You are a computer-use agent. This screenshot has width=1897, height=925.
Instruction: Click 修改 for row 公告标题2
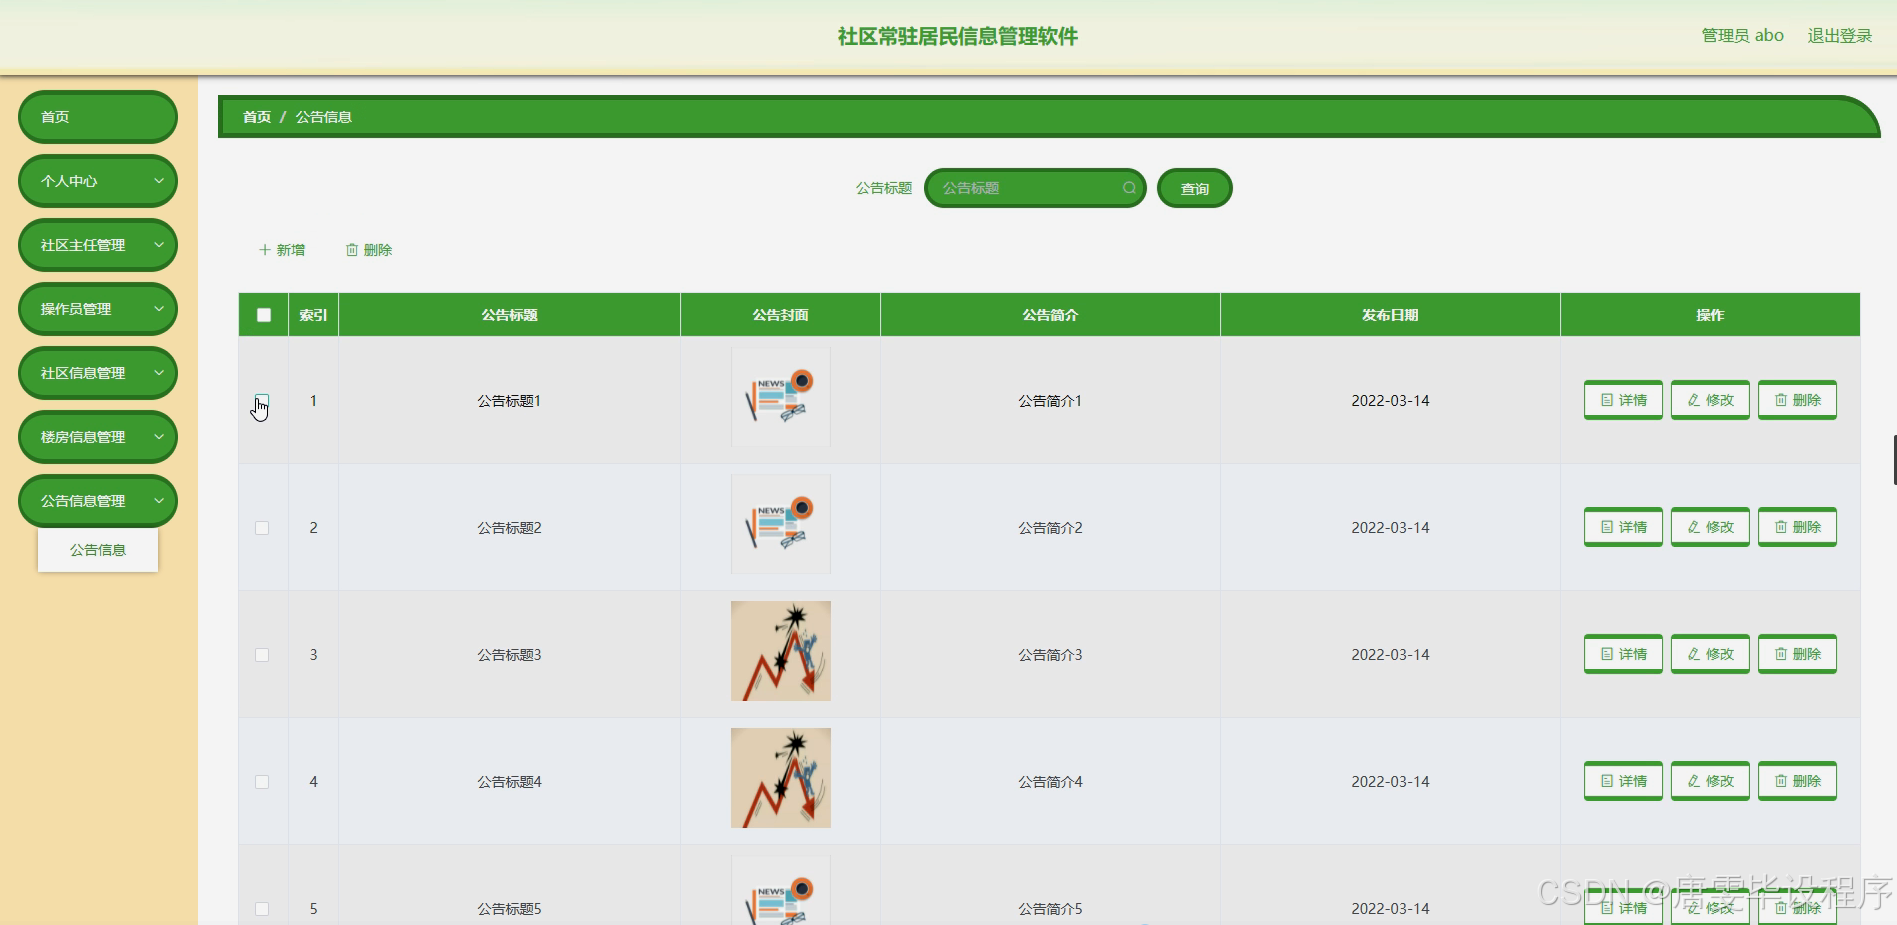pyautogui.click(x=1710, y=527)
